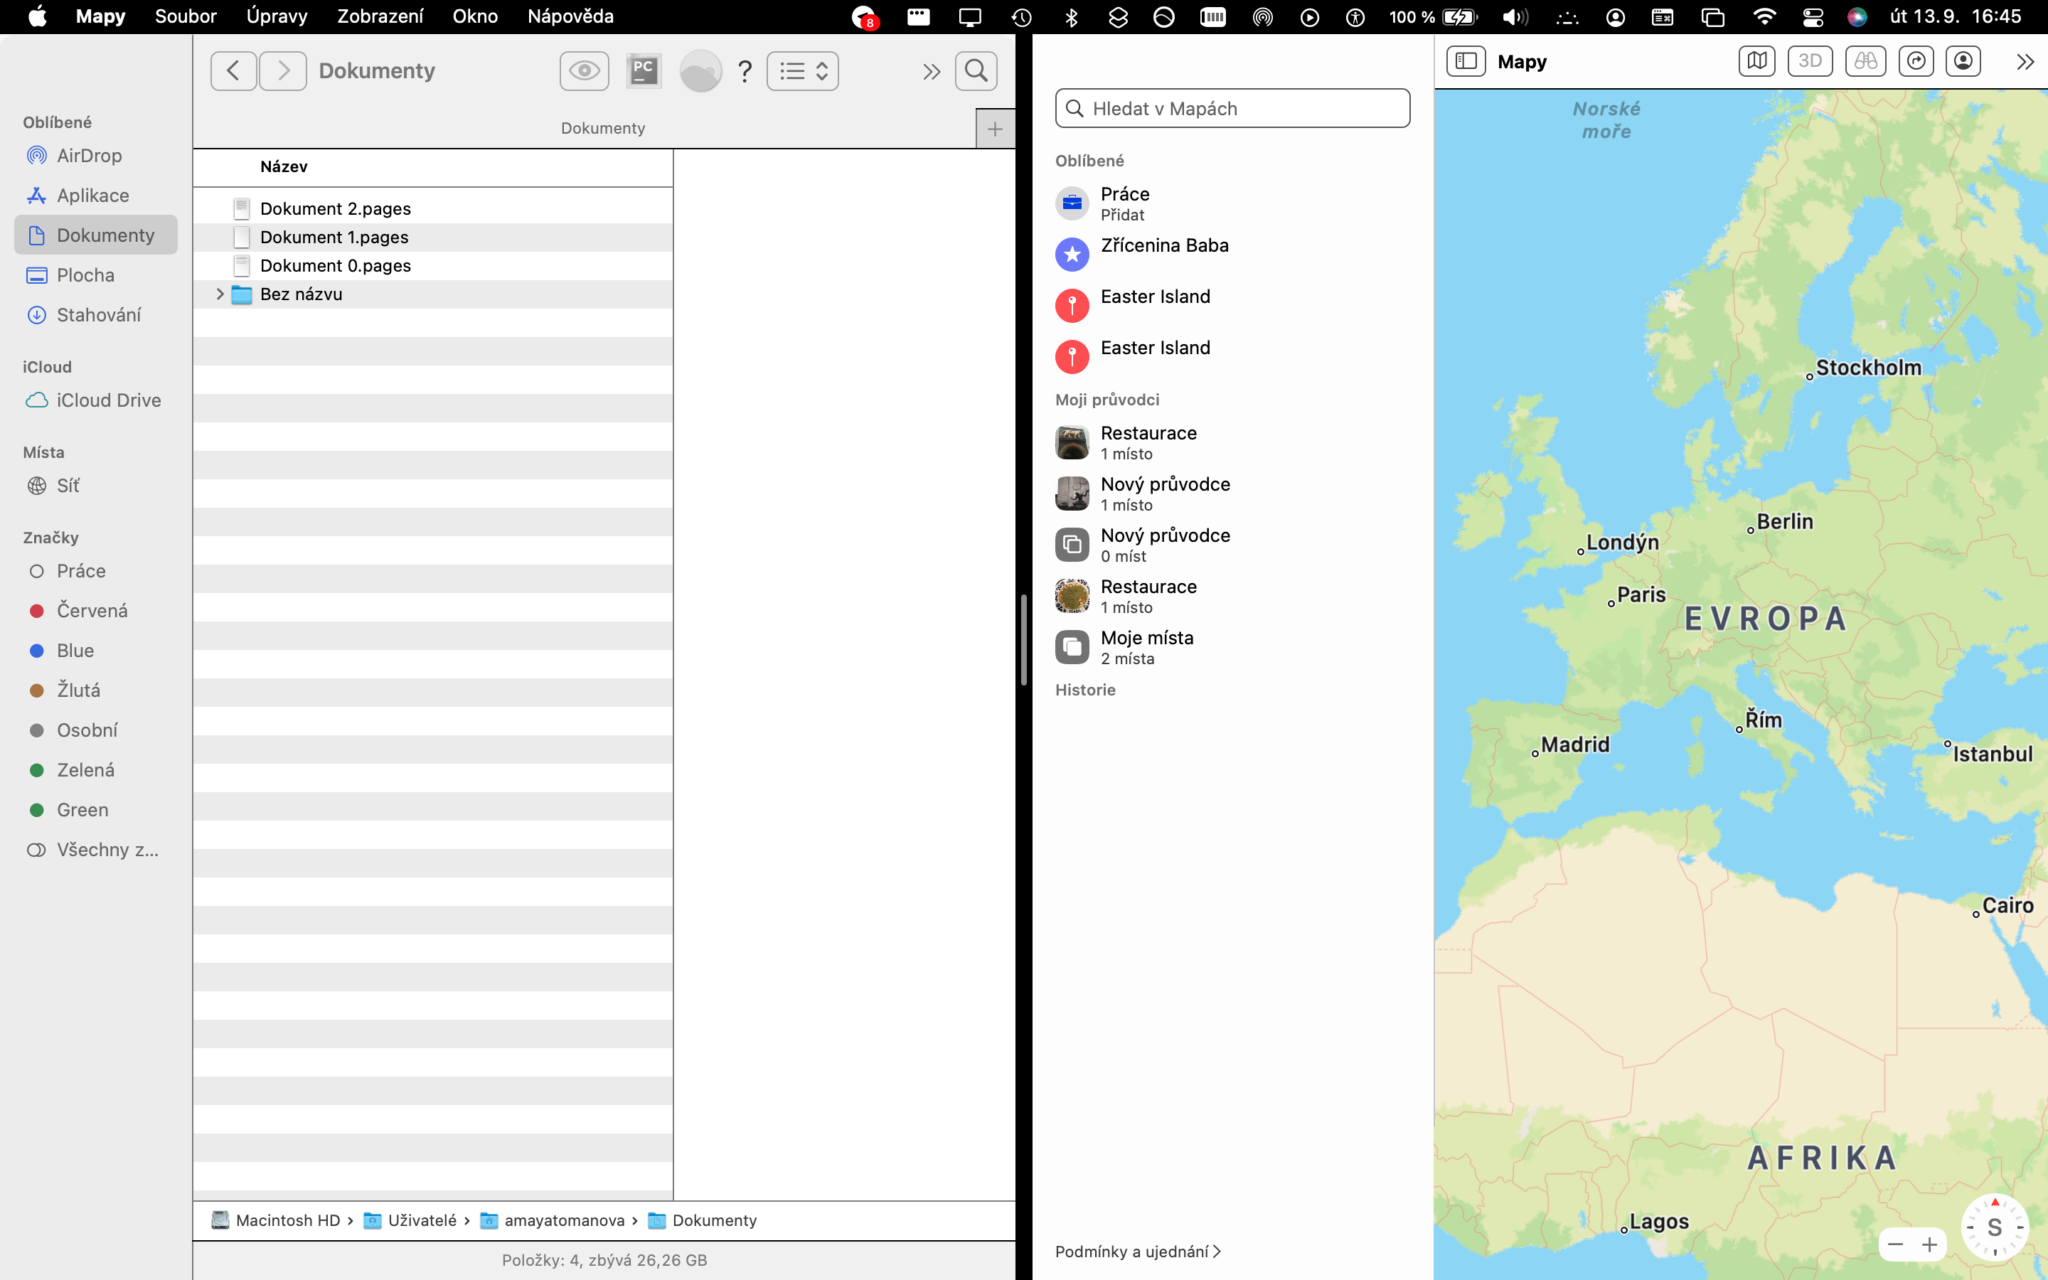Open the Zobrazení menu
The image size is (2048, 1280).
(x=379, y=16)
